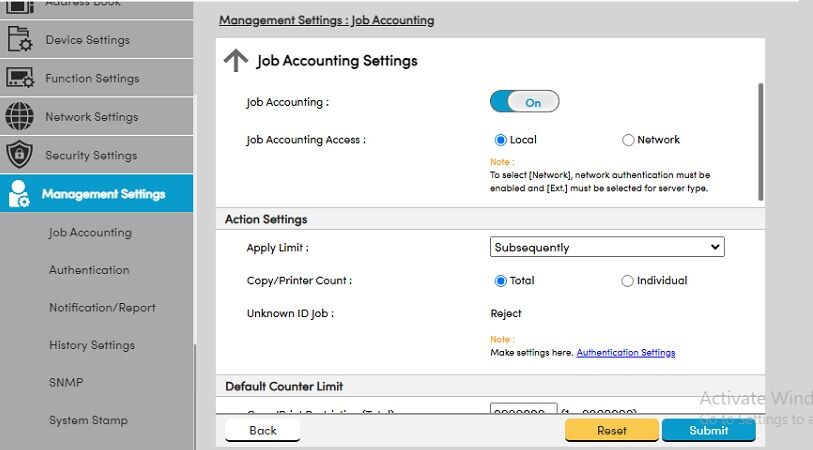The height and width of the screenshot is (450, 813).
Task: Select Network for Job Accounting Access
Action: (628, 140)
